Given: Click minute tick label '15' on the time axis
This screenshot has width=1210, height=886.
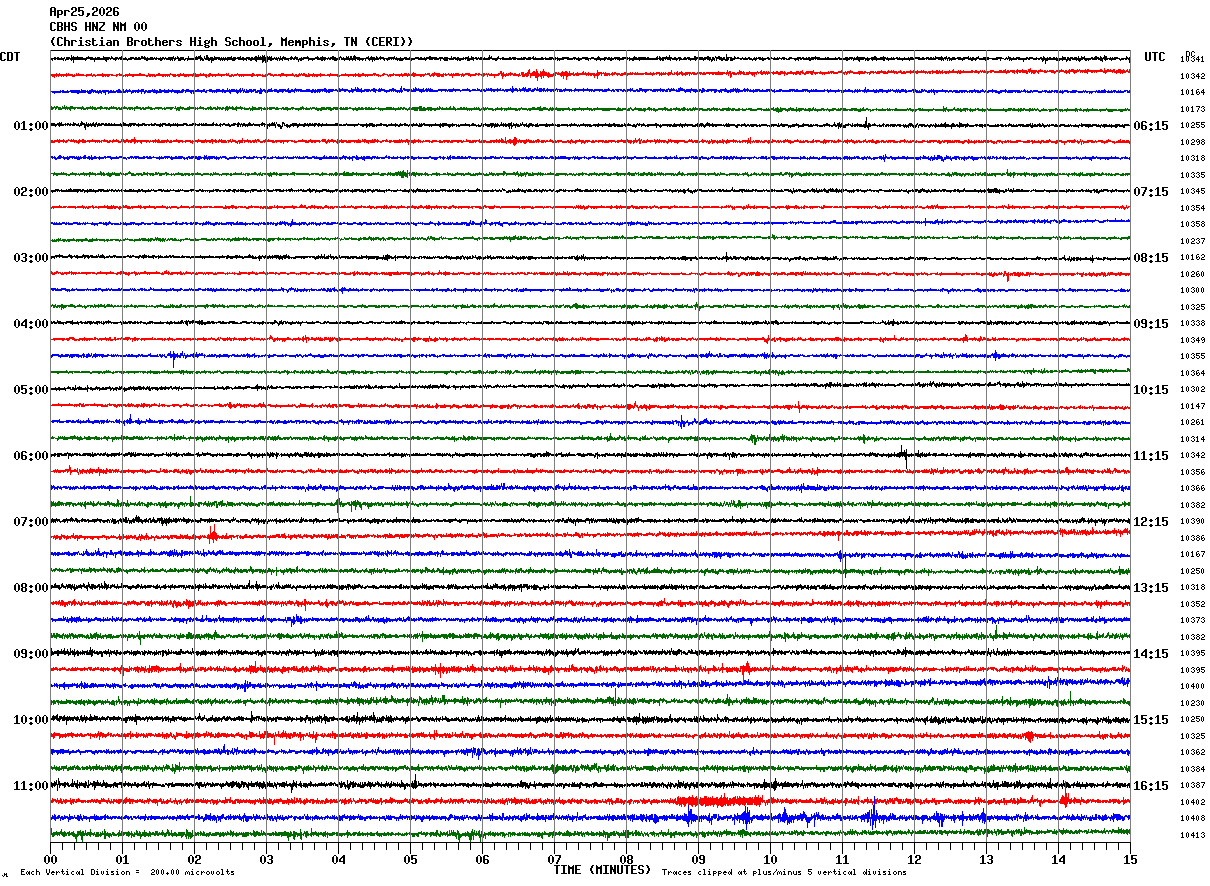Looking at the screenshot, I should point(1130,859).
